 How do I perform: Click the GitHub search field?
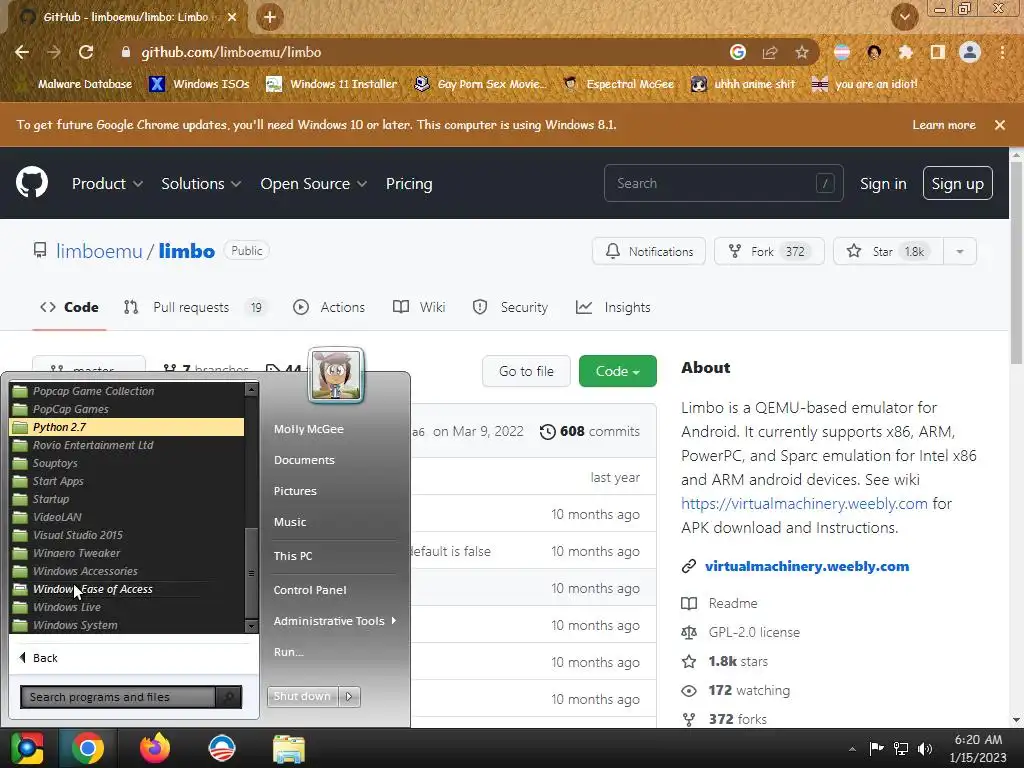(724, 183)
